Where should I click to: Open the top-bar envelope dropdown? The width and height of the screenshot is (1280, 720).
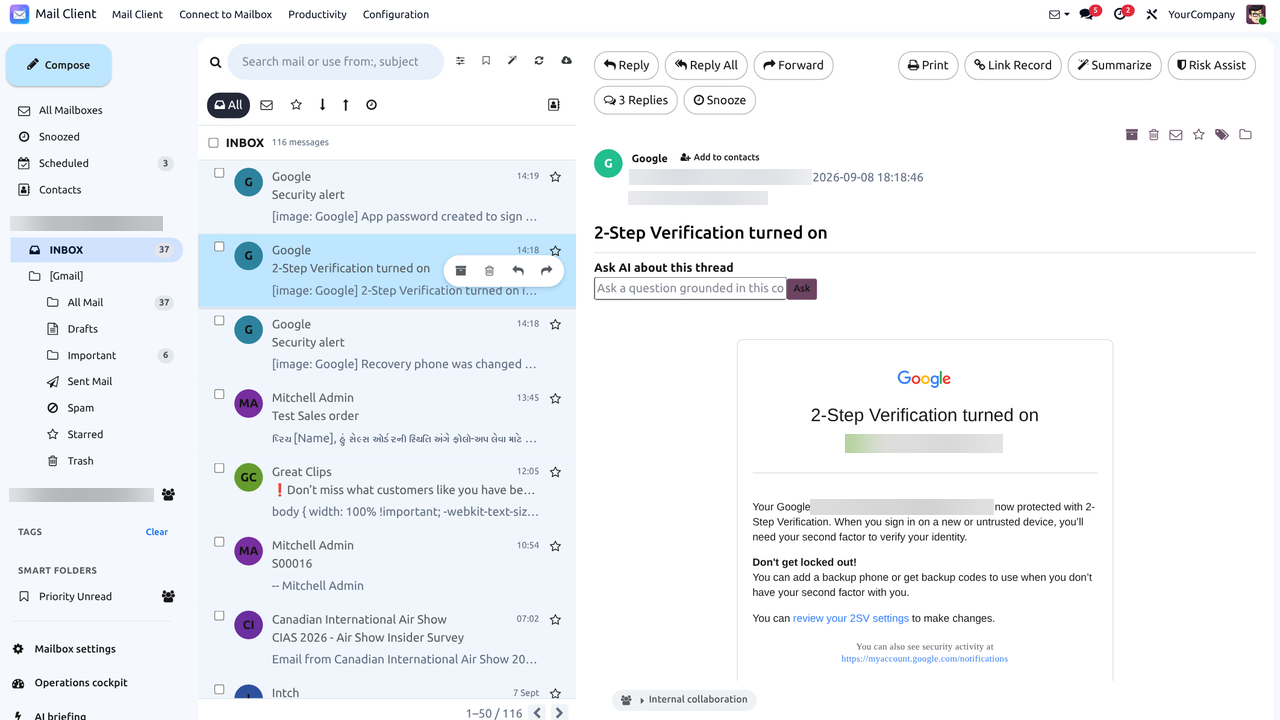1059,15
